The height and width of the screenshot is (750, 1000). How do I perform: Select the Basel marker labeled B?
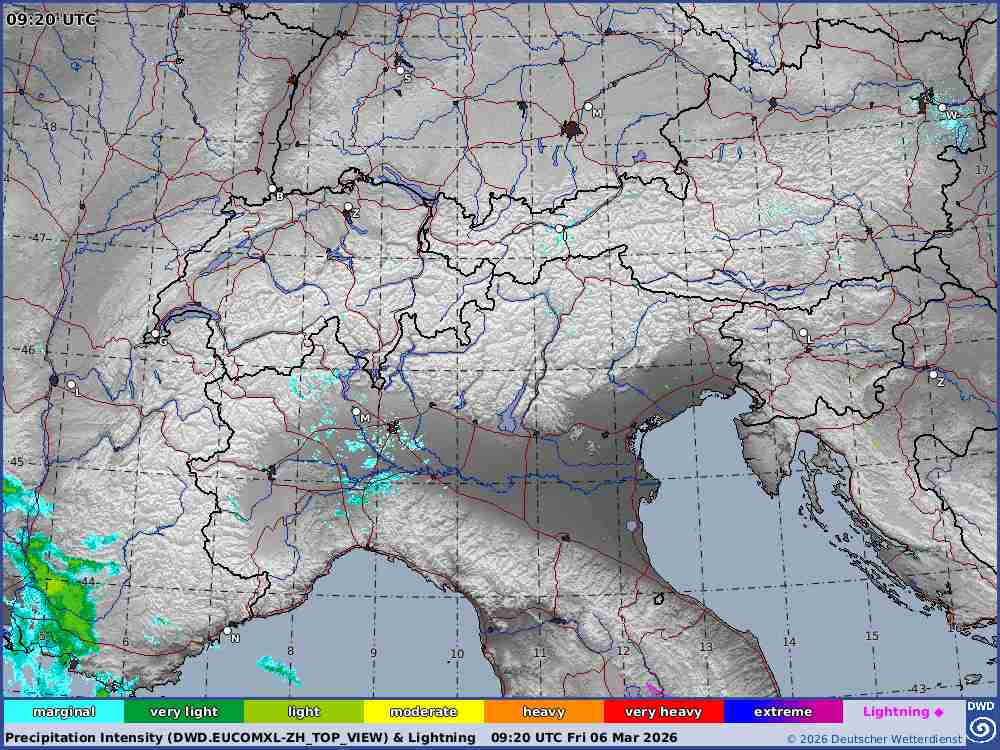[x=272, y=188]
